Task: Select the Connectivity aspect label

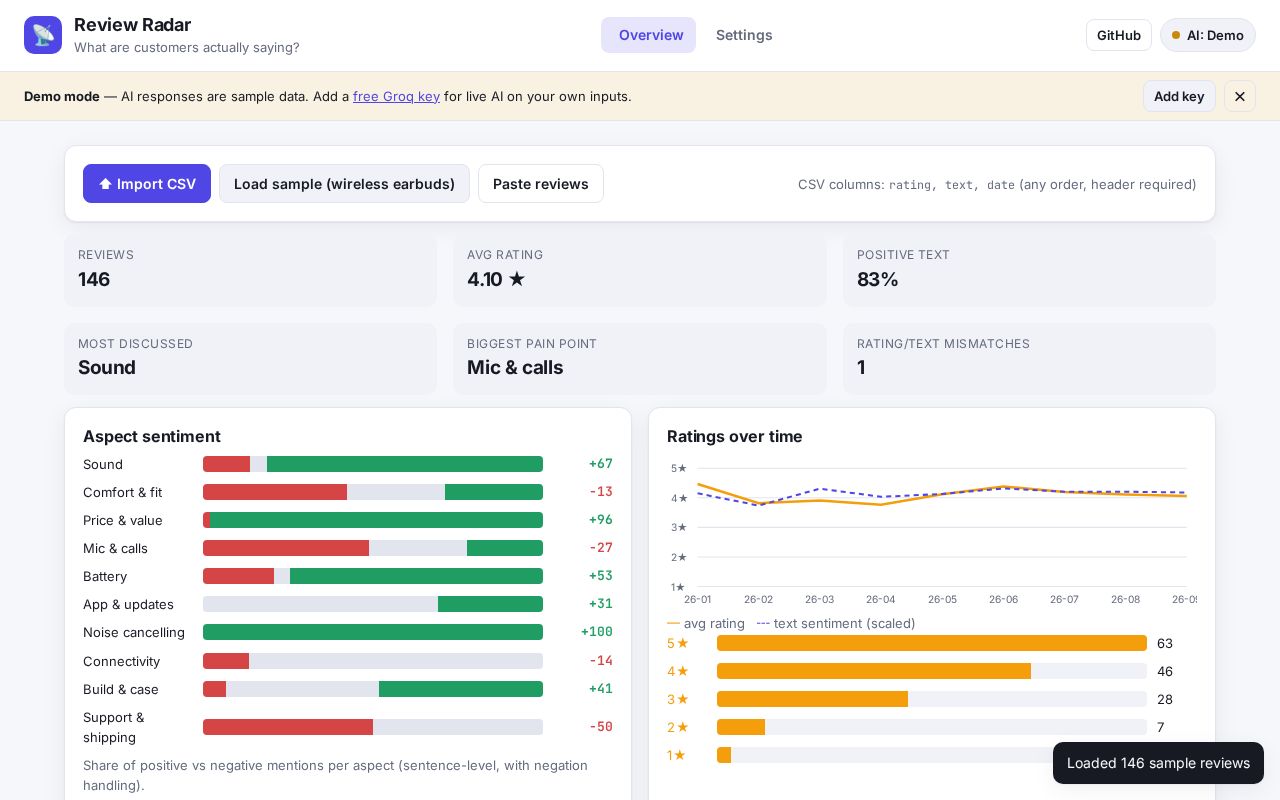Action: (121, 661)
